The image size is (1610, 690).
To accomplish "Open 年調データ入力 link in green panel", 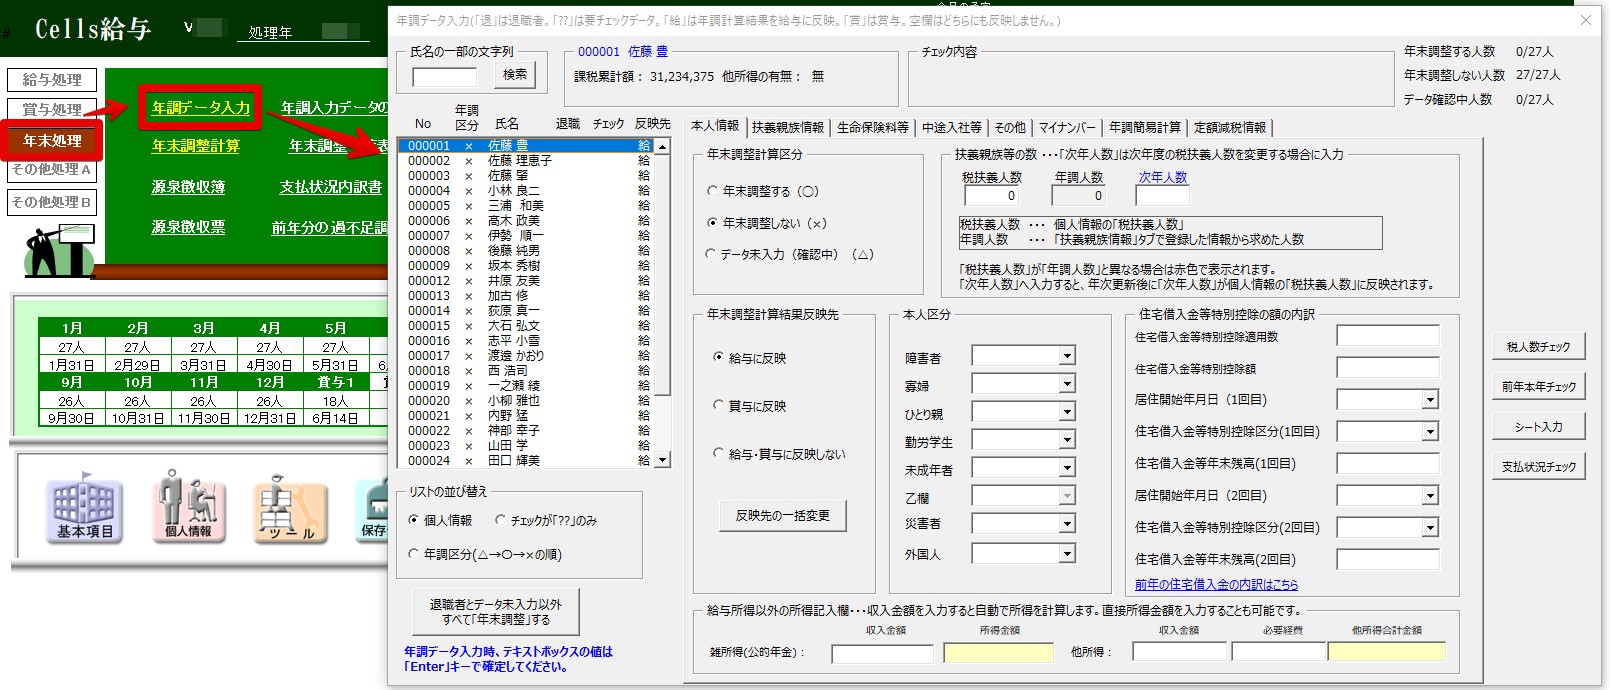I will (x=201, y=107).
